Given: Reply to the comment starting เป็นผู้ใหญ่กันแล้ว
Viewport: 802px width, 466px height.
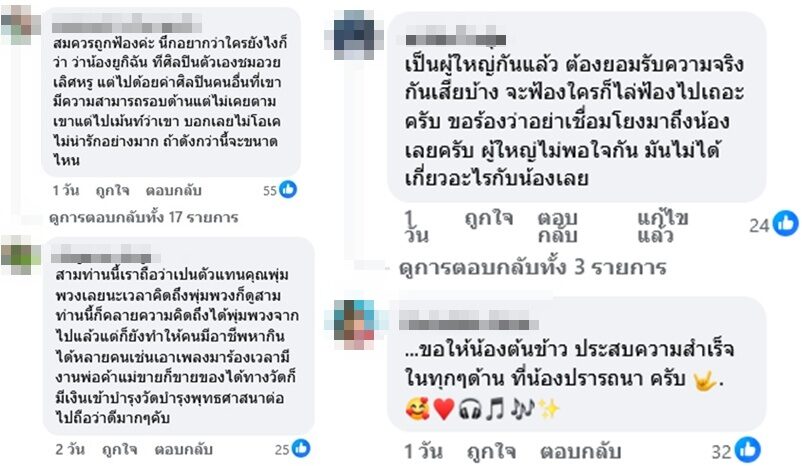Looking at the screenshot, I should point(558,227).
